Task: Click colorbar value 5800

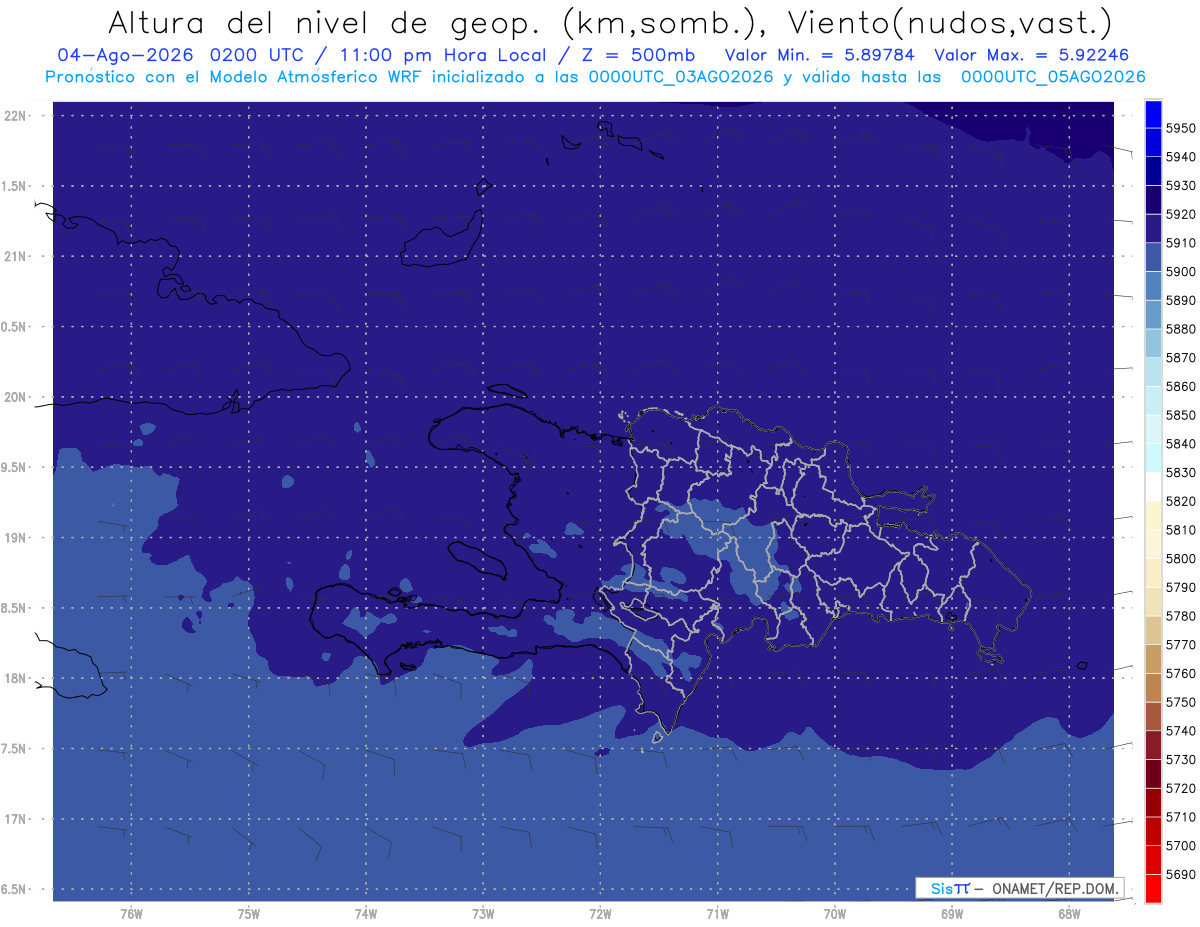Action: point(1181,558)
